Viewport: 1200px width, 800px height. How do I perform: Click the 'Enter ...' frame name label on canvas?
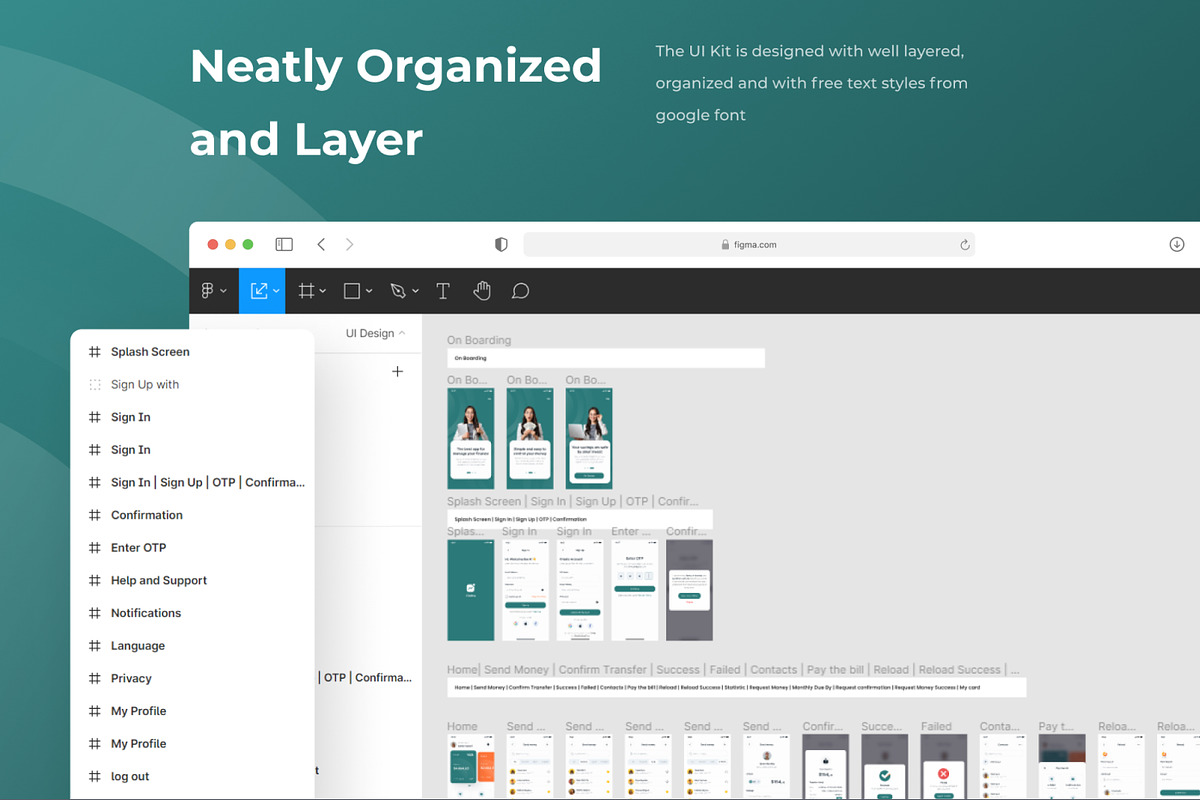tap(632, 531)
